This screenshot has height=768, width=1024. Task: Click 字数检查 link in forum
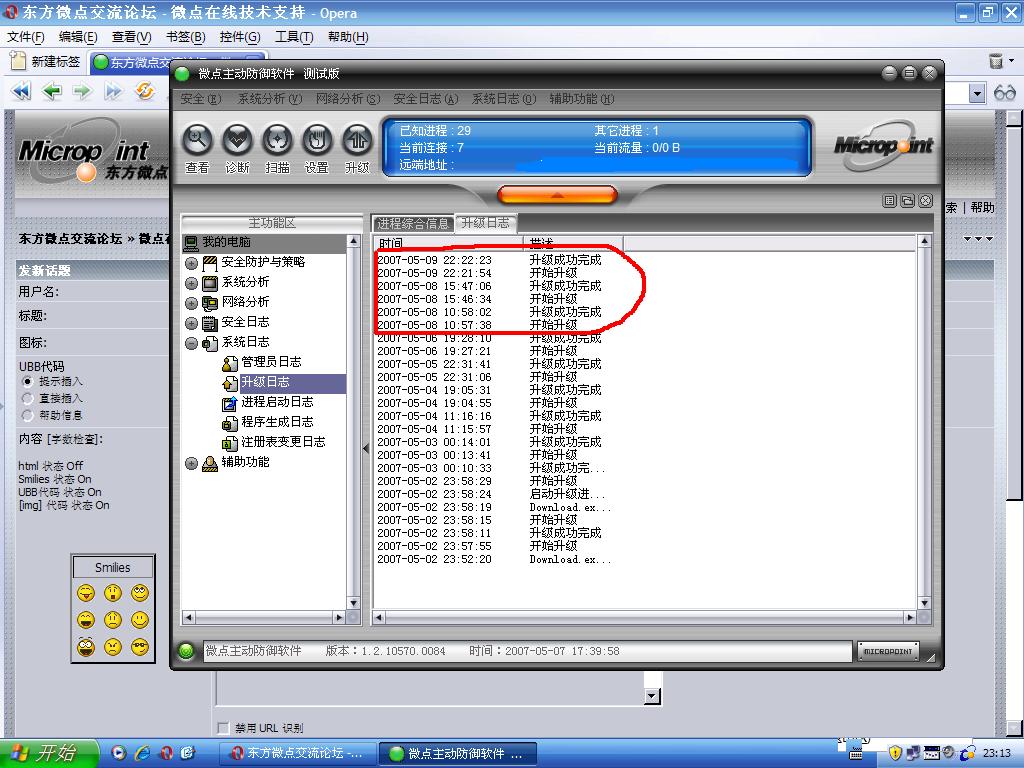point(74,440)
